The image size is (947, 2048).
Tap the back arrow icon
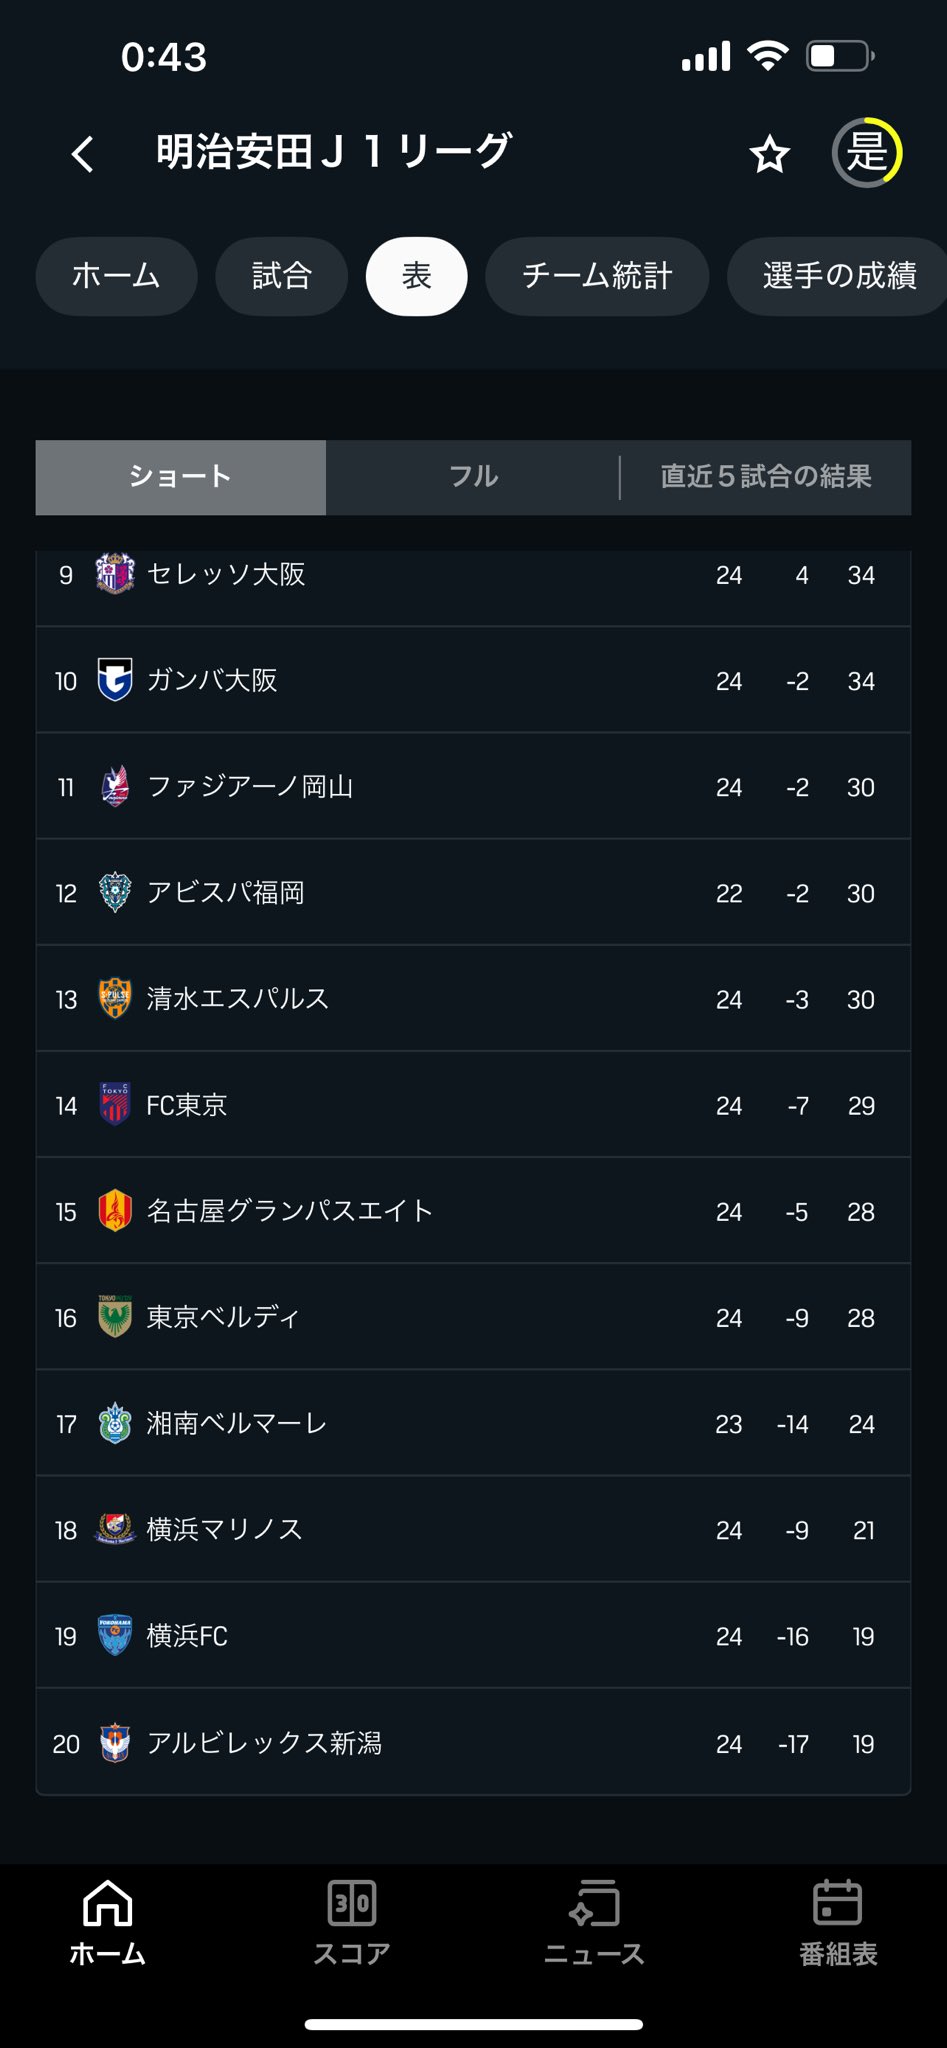coord(83,154)
